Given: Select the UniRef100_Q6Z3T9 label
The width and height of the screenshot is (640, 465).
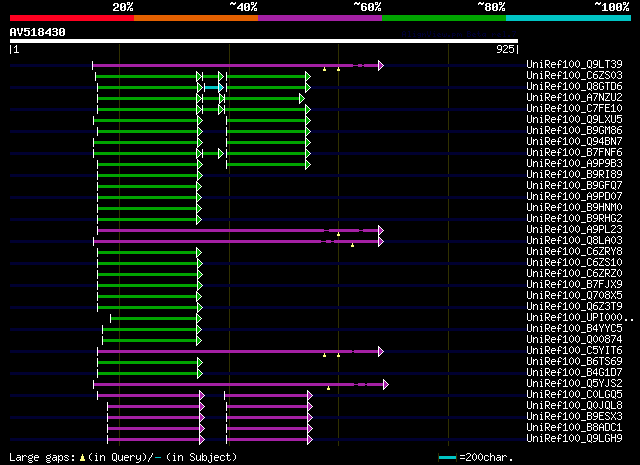Looking at the screenshot, I should tap(574, 307).
